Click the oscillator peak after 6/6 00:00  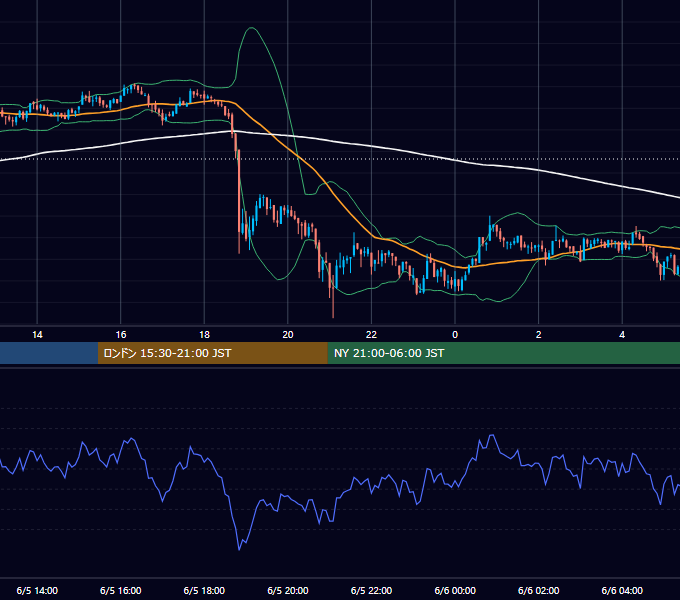coord(492,435)
